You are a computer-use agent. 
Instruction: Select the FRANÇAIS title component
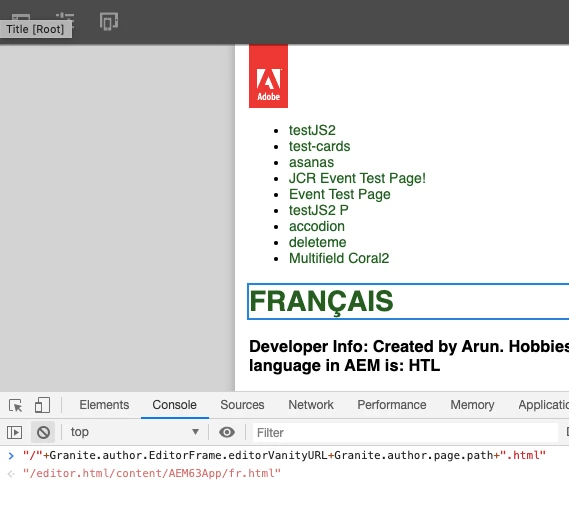[408, 301]
